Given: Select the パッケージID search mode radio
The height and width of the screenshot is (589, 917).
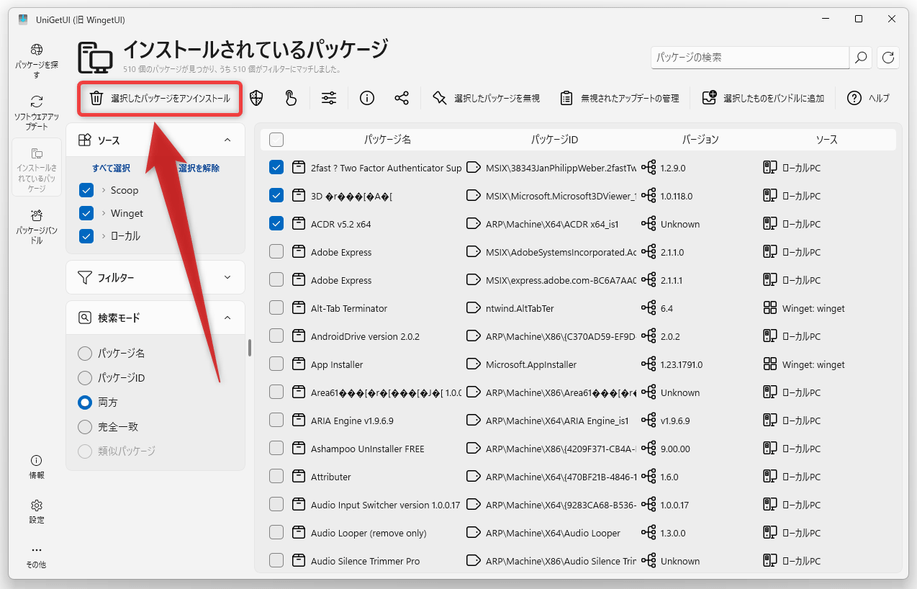Looking at the screenshot, I should tap(85, 378).
